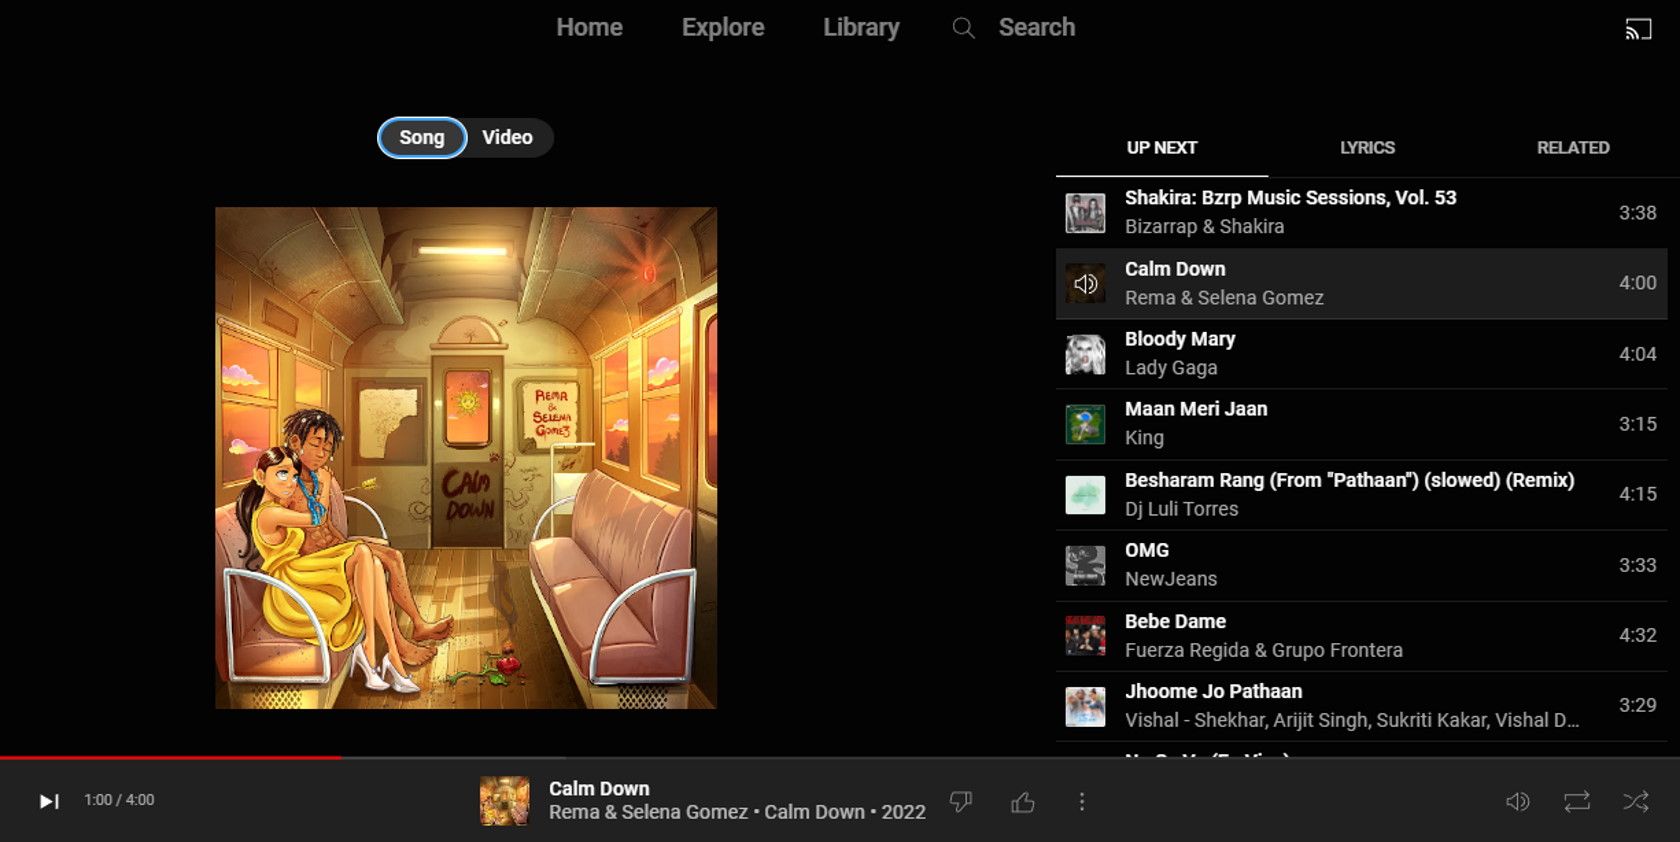Click Vishal - Shekhar artists line
This screenshot has width=1680, height=842.
[1352, 720]
